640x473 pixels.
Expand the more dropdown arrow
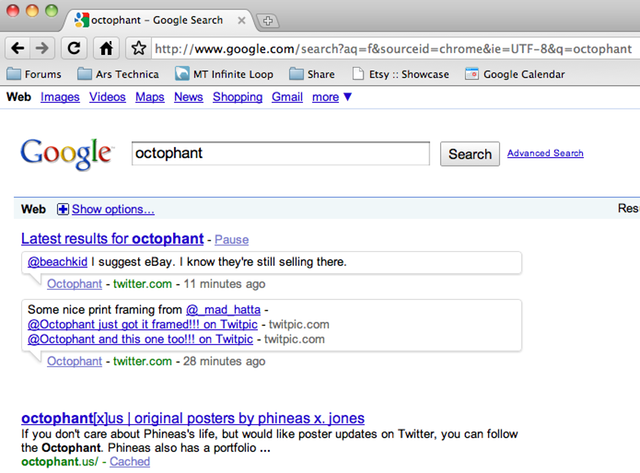tap(347, 97)
